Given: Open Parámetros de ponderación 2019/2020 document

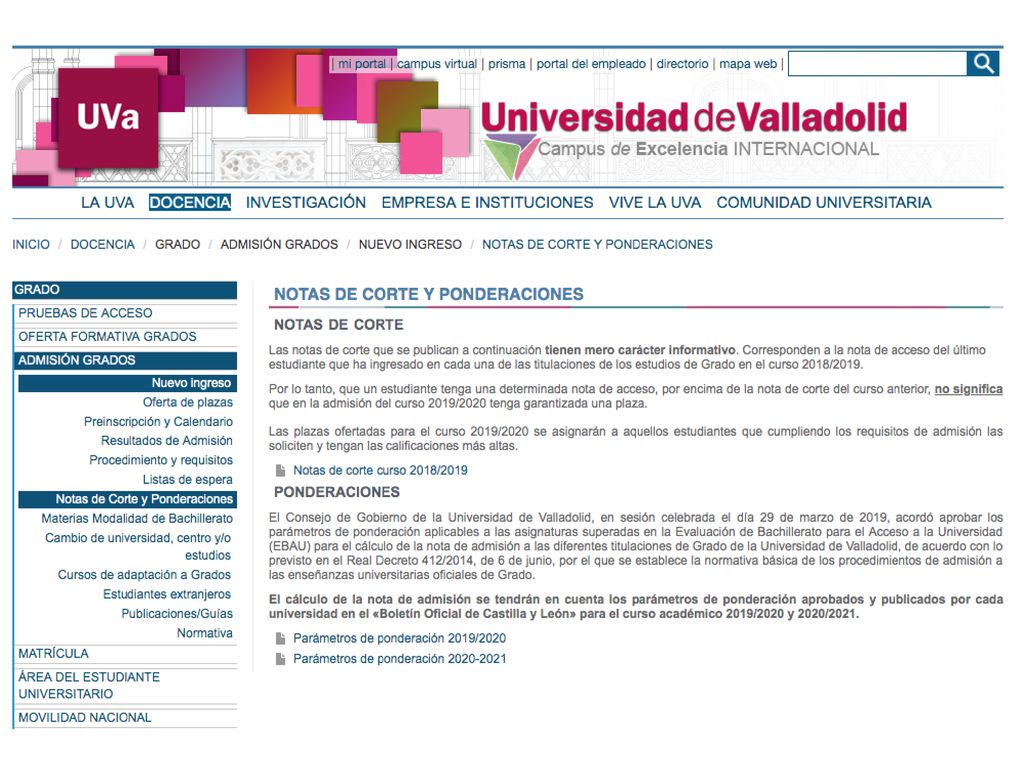Looking at the screenshot, I should (400, 638).
